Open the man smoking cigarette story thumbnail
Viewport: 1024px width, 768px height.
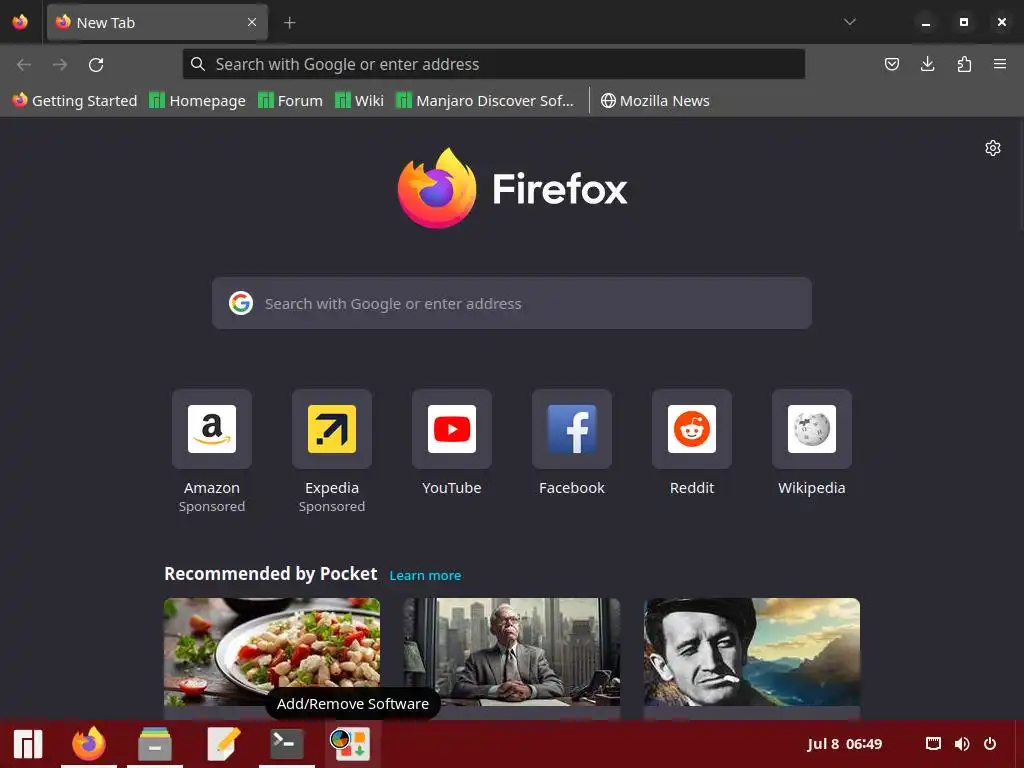pos(752,652)
